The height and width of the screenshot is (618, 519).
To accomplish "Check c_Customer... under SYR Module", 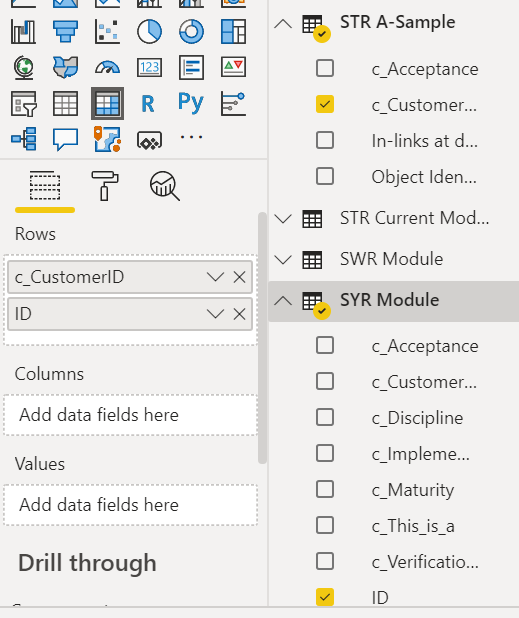I will point(325,381).
